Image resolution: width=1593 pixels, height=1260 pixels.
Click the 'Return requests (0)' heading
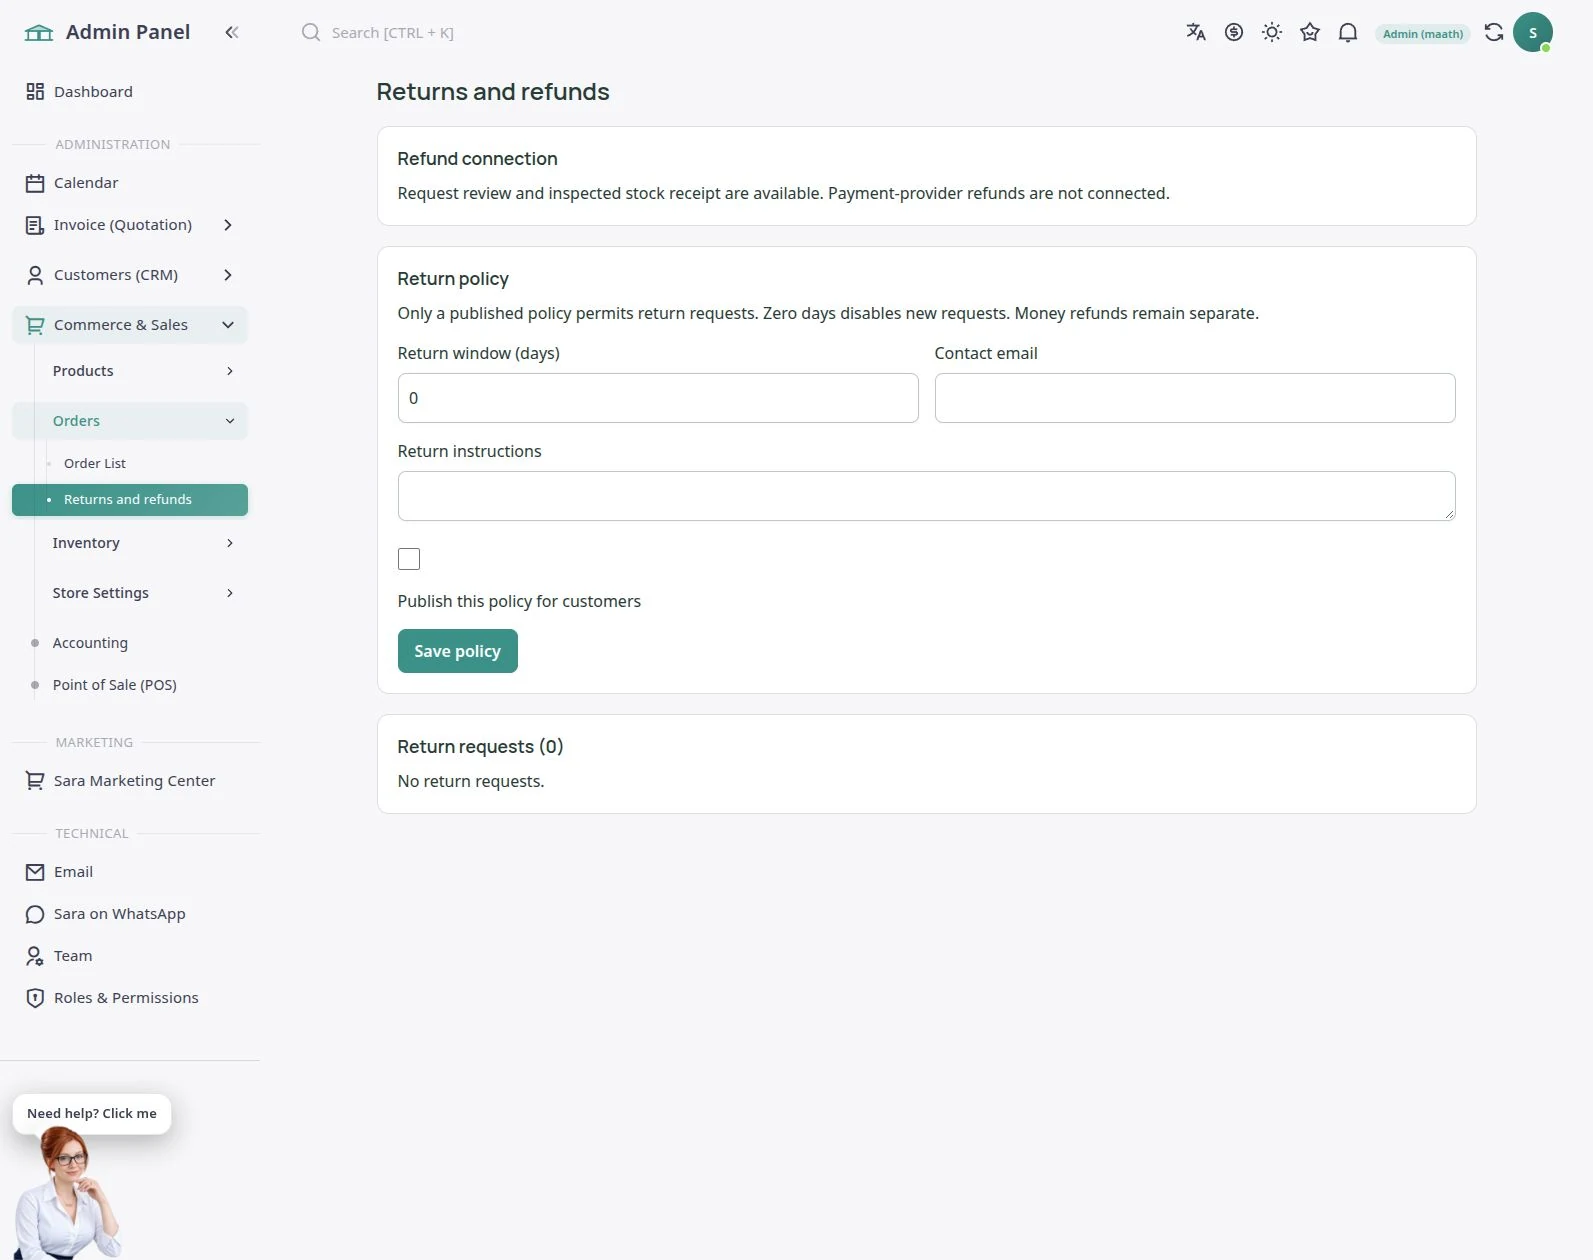pos(480,747)
